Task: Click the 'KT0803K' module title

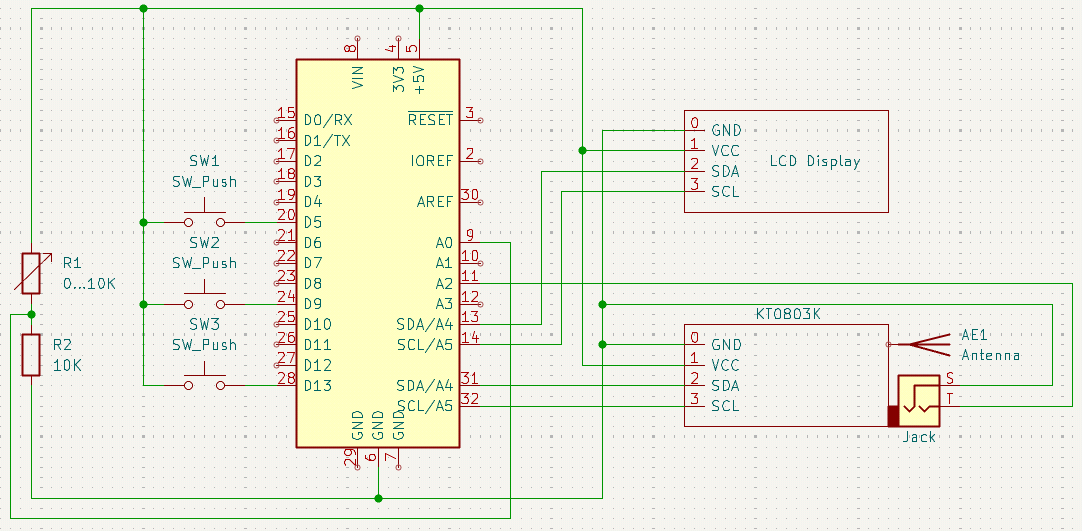Action: (x=786, y=314)
